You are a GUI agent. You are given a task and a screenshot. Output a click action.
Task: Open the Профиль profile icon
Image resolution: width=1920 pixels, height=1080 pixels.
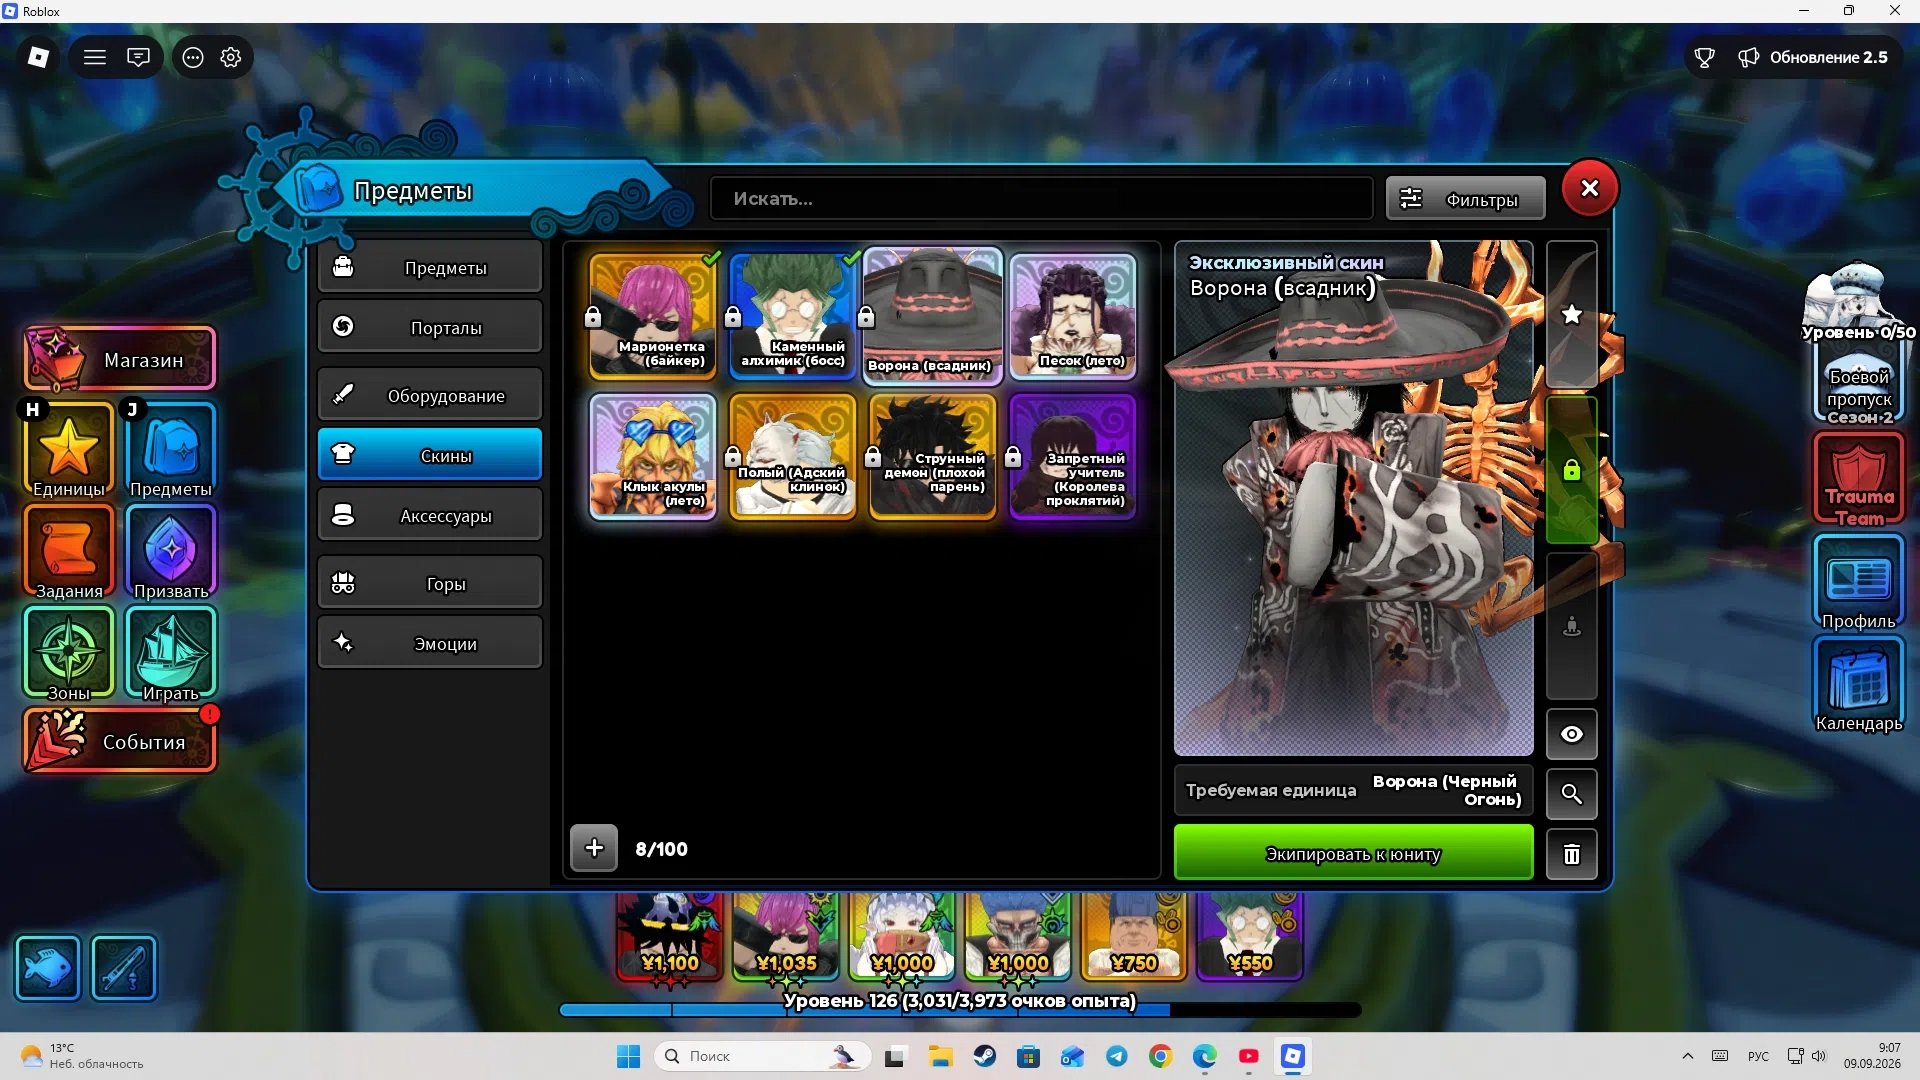click(x=1859, y=582)
